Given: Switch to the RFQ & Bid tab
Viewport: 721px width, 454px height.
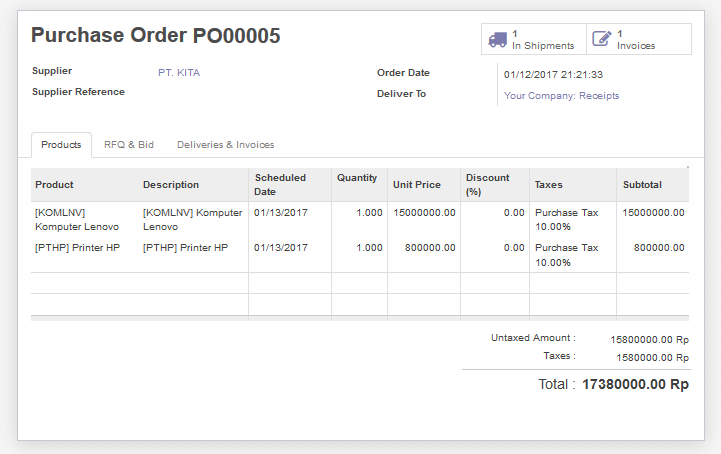Looking at the screenshot, I should point(129,145).
